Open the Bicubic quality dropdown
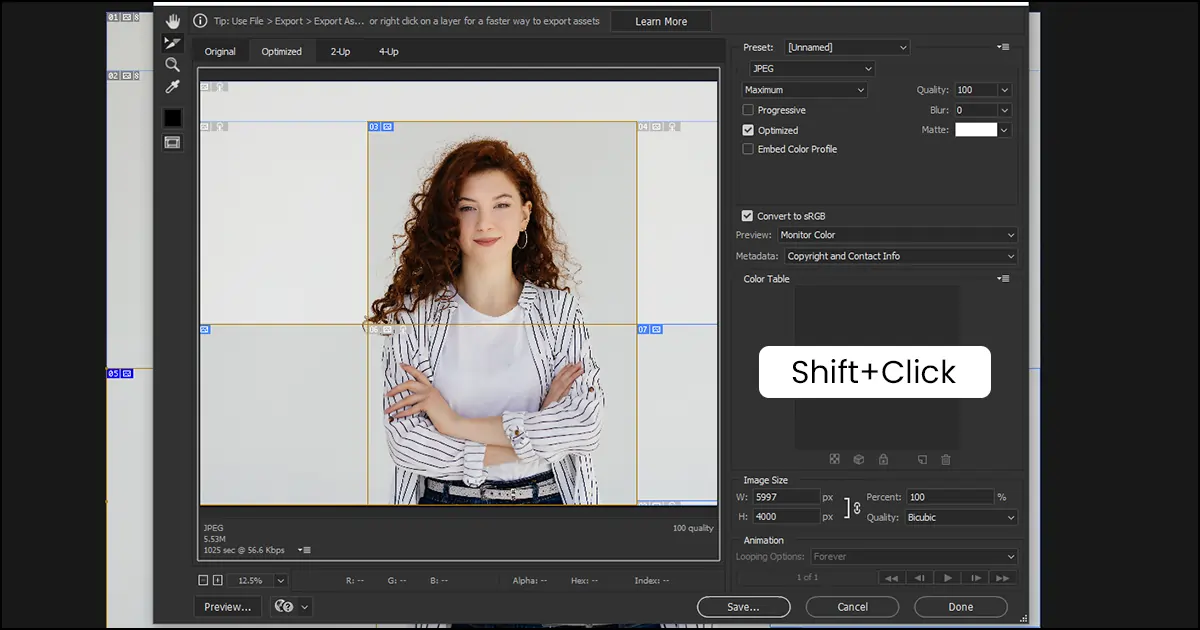The height and width of the screenshot is (630, 1200). 959,517
